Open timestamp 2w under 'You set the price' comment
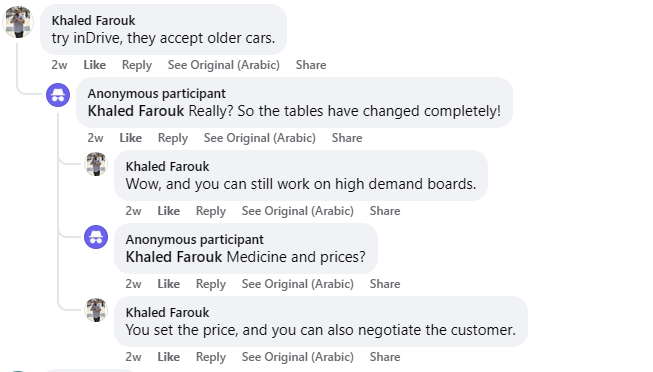This screenshot has height=372, width=653. coord(133,357)
